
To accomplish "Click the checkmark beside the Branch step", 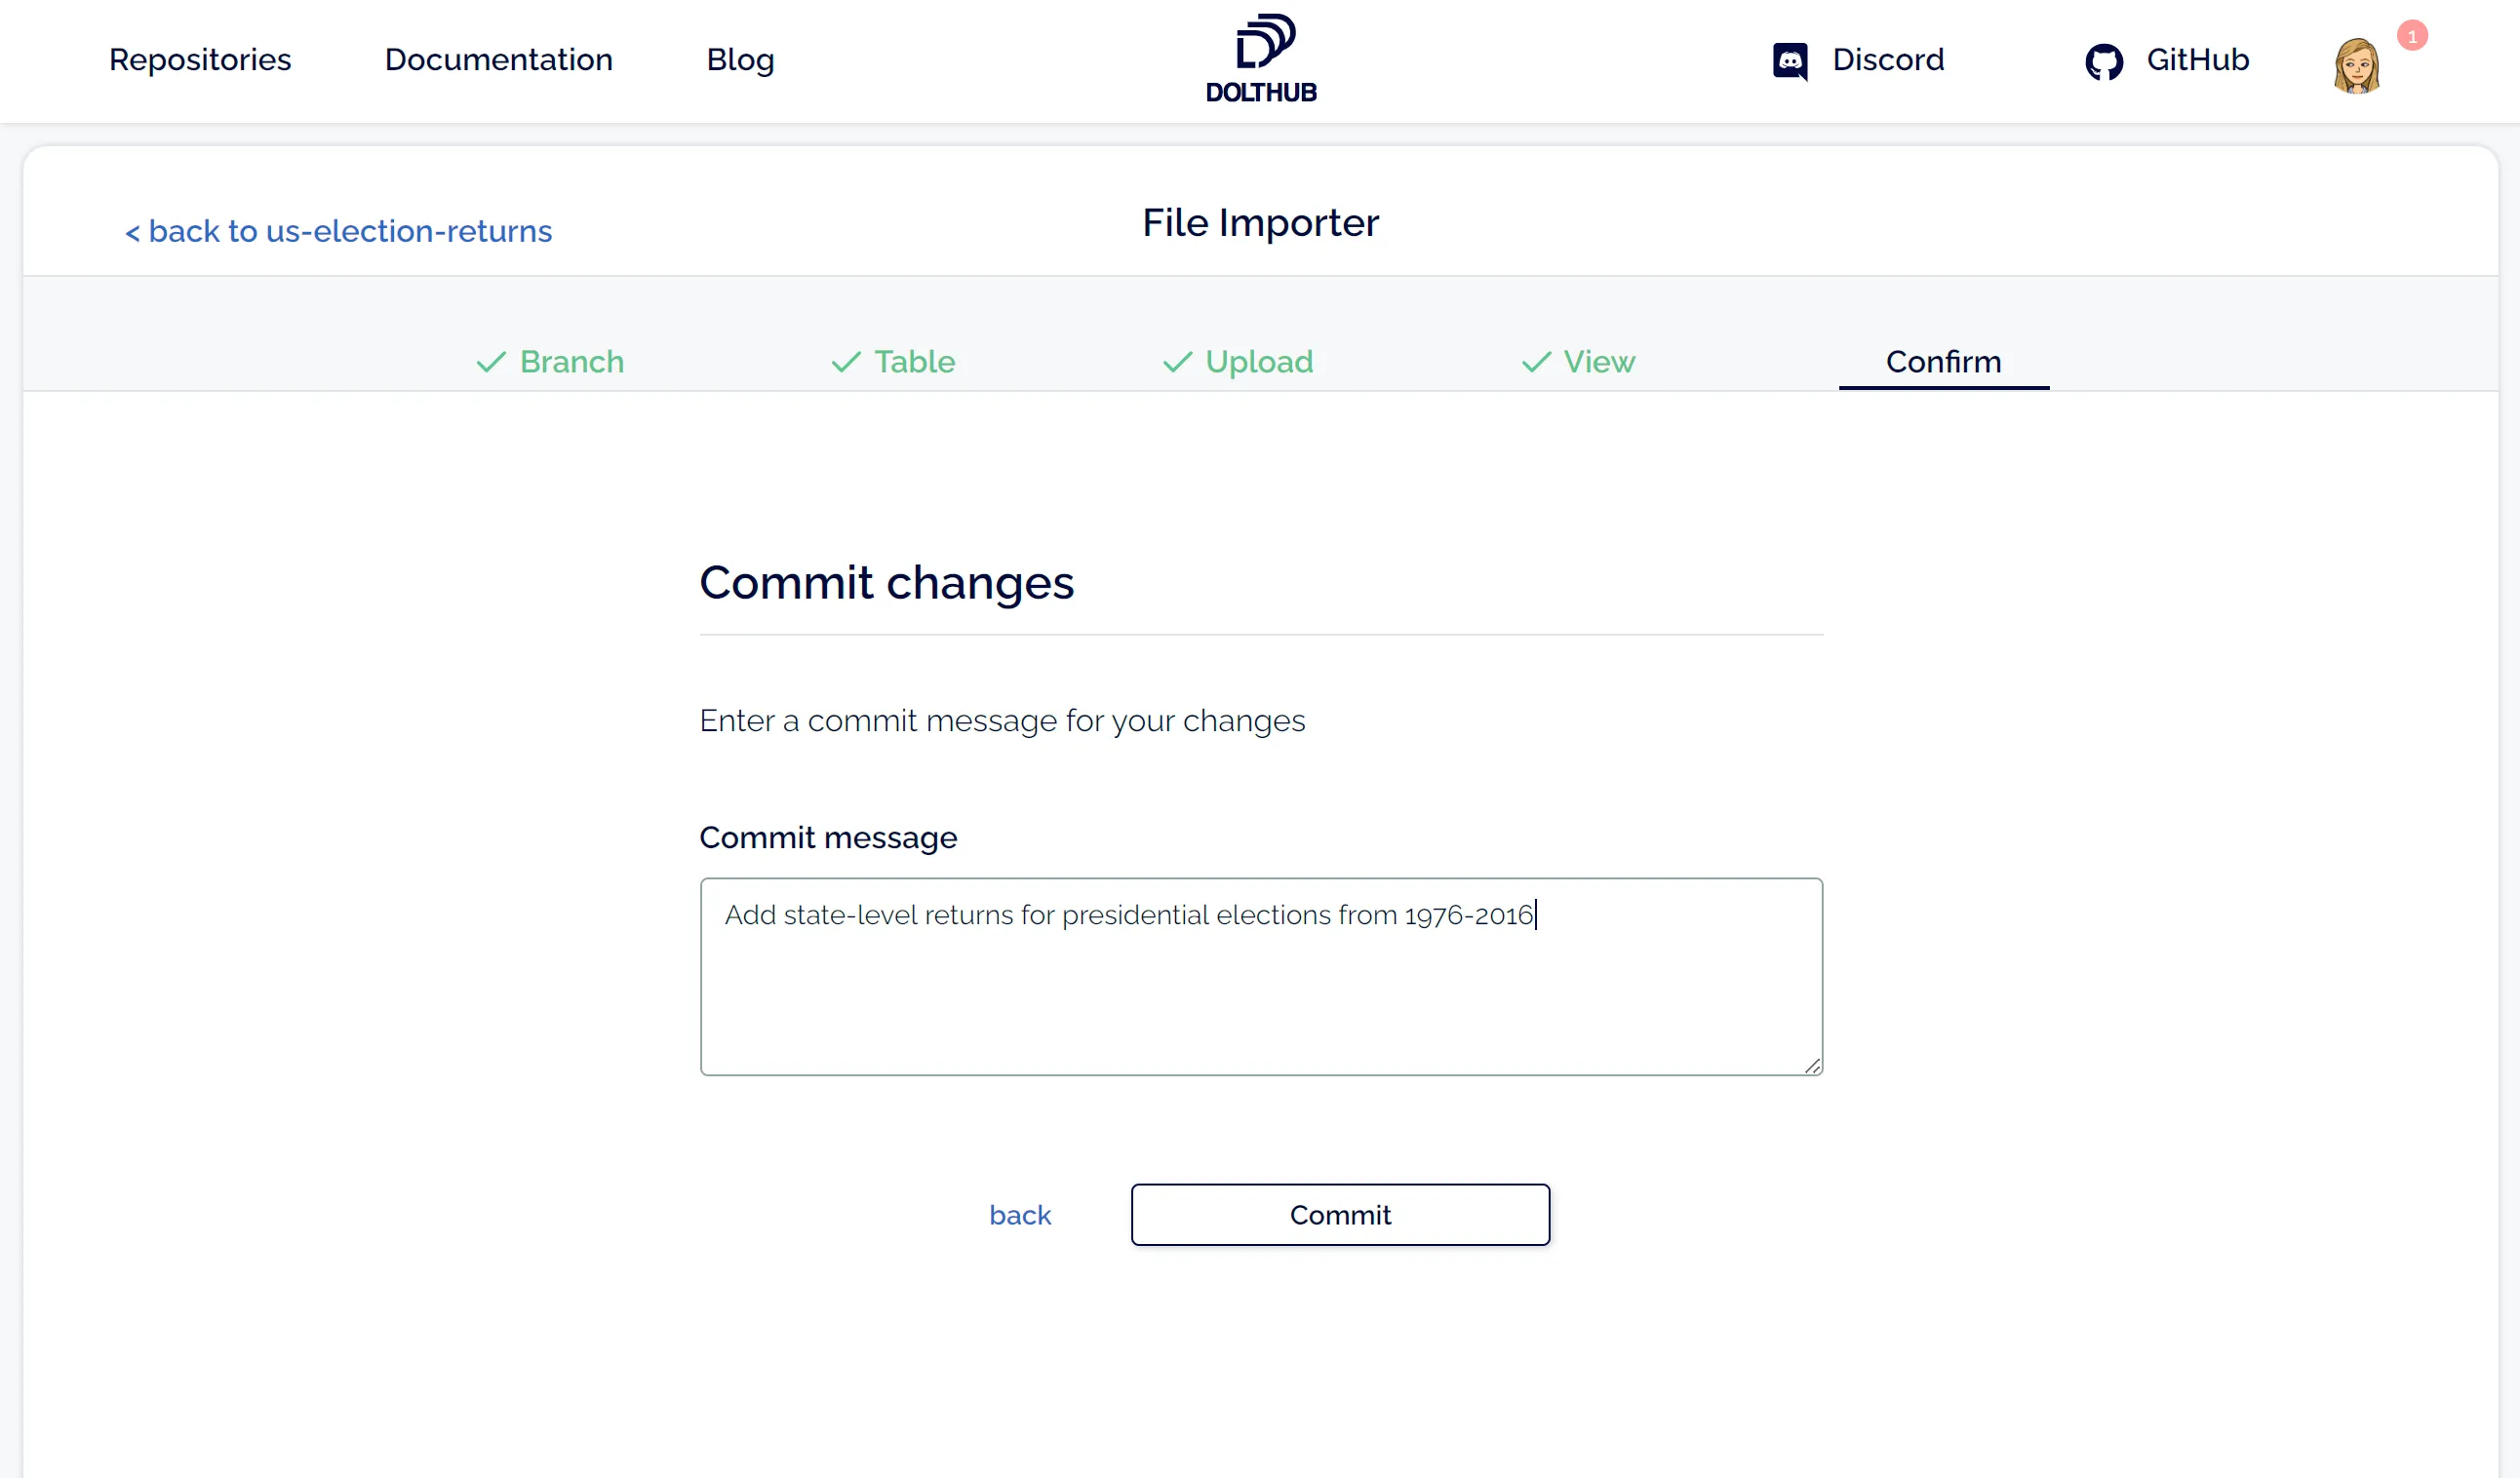I will (x=489, y=362).
